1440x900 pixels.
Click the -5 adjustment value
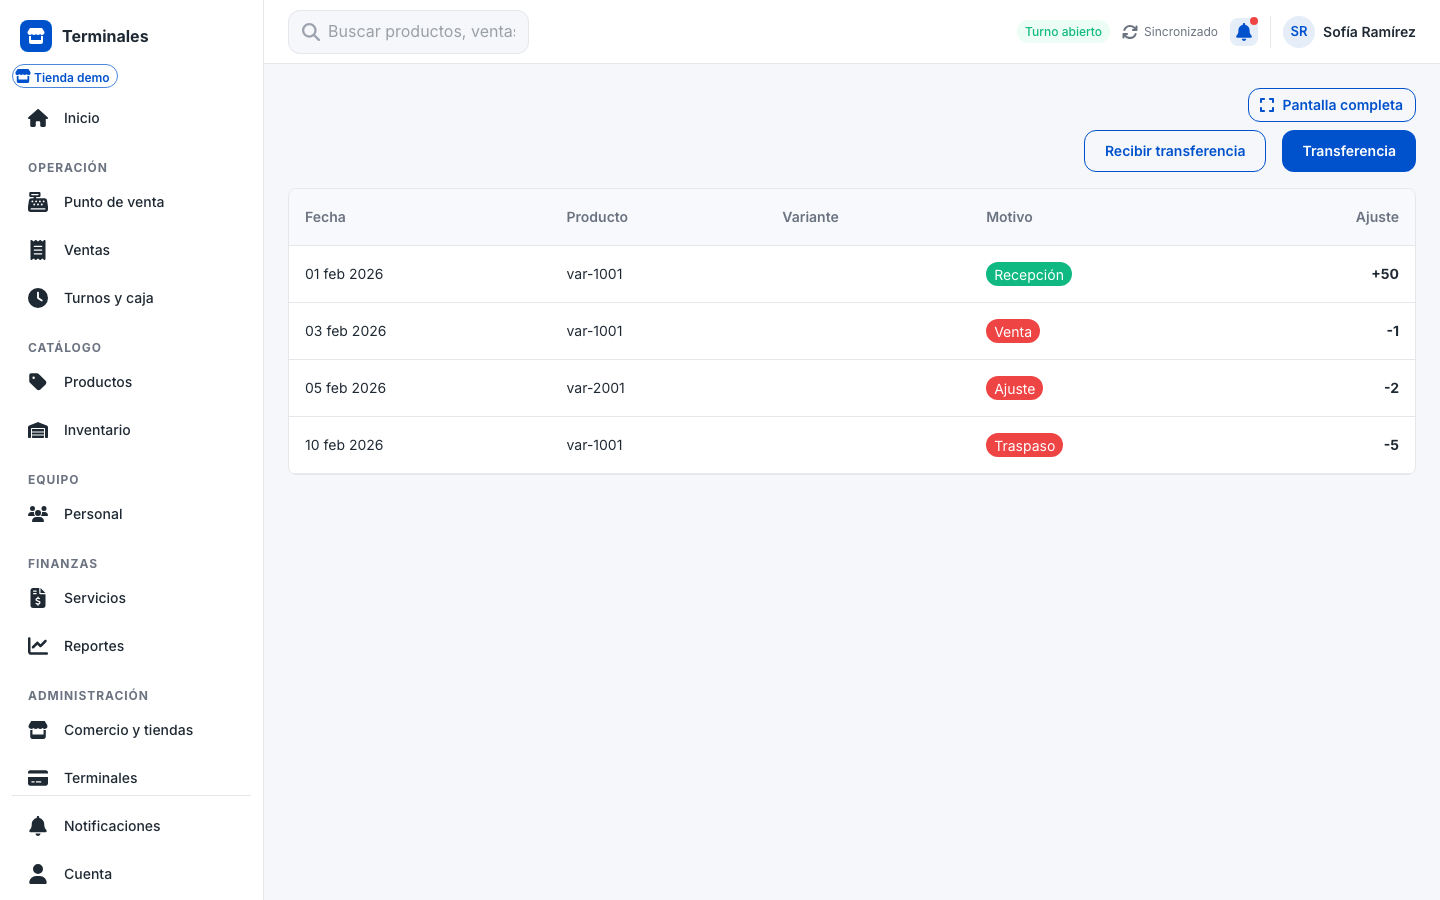click(1391, 445)
